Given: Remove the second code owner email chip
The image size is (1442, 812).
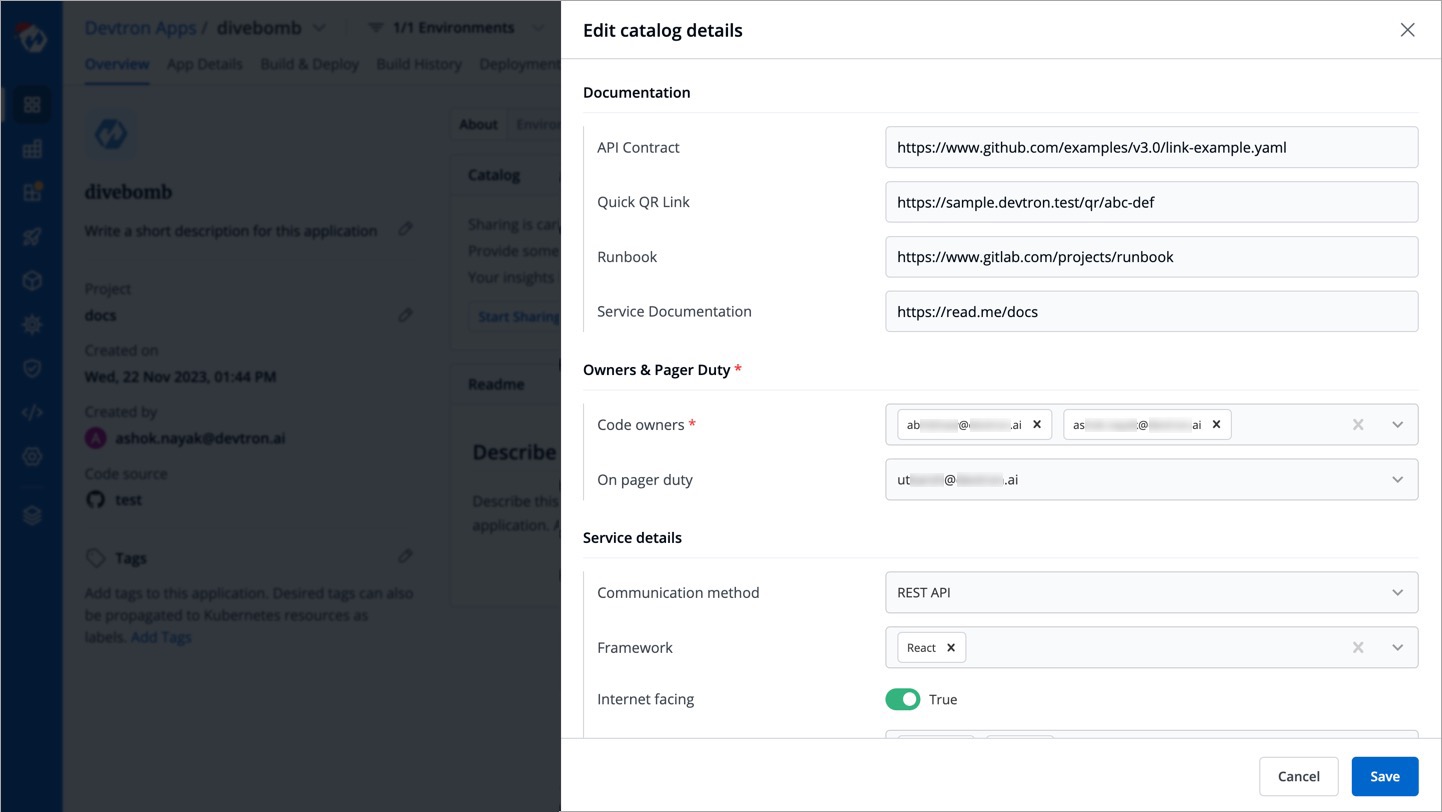Looking at the screenshot, I should pos(1216,425).
